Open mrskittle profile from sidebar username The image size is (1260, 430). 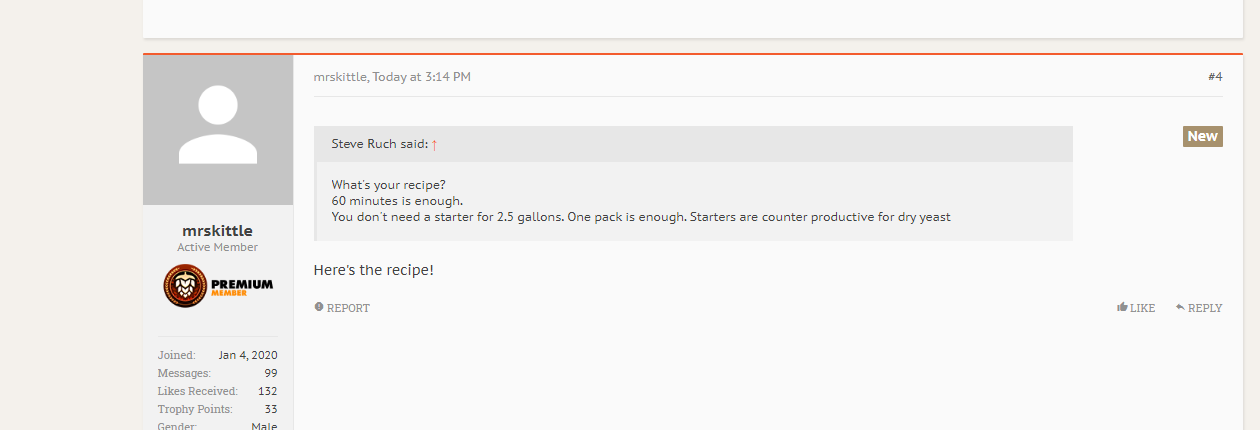tap(218, 231)
